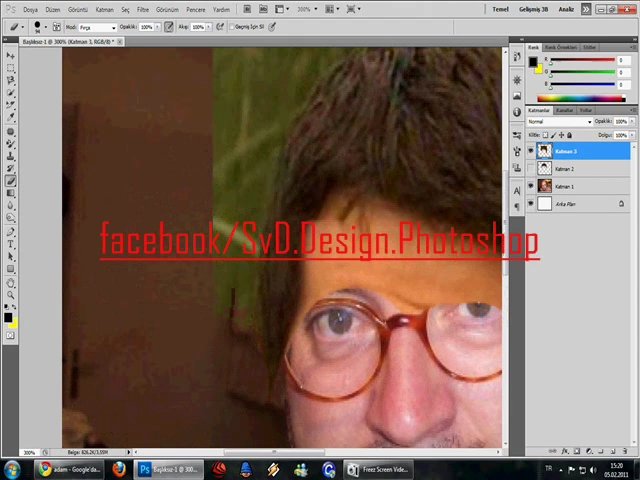Launch Mini Bridge from application bar
Screen dimensions: 640x480
click(x=263, y=9)
